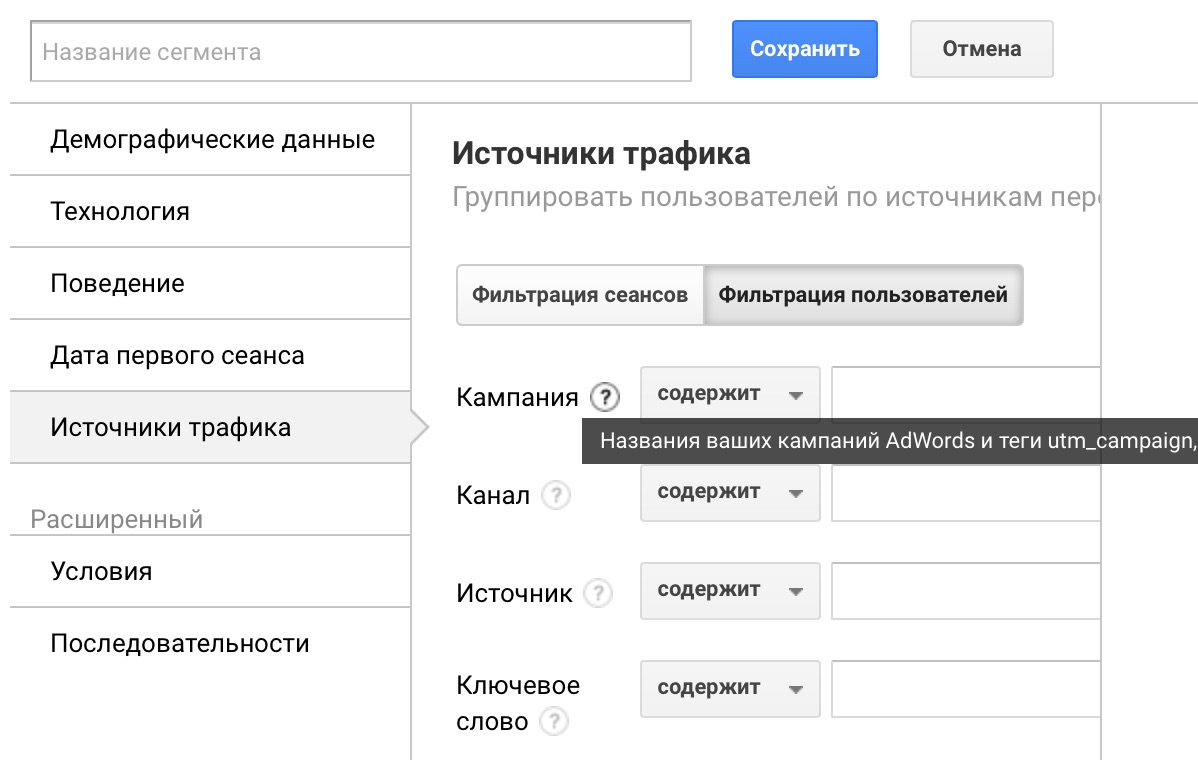Viewport: 1198px width, 760px height.
Task: Change match condition for Ключевое слово
Action: (730, 688)
